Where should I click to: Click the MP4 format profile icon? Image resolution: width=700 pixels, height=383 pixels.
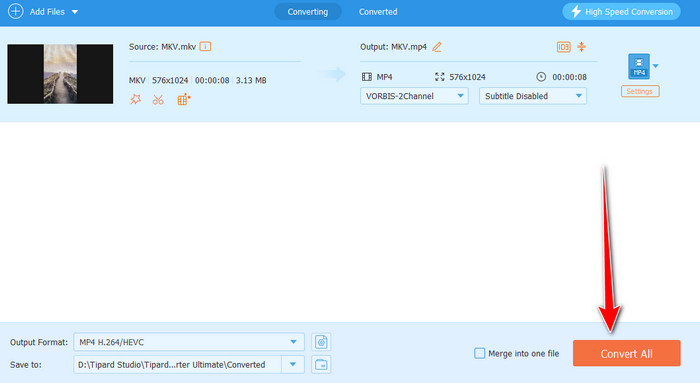click(639, 67)
